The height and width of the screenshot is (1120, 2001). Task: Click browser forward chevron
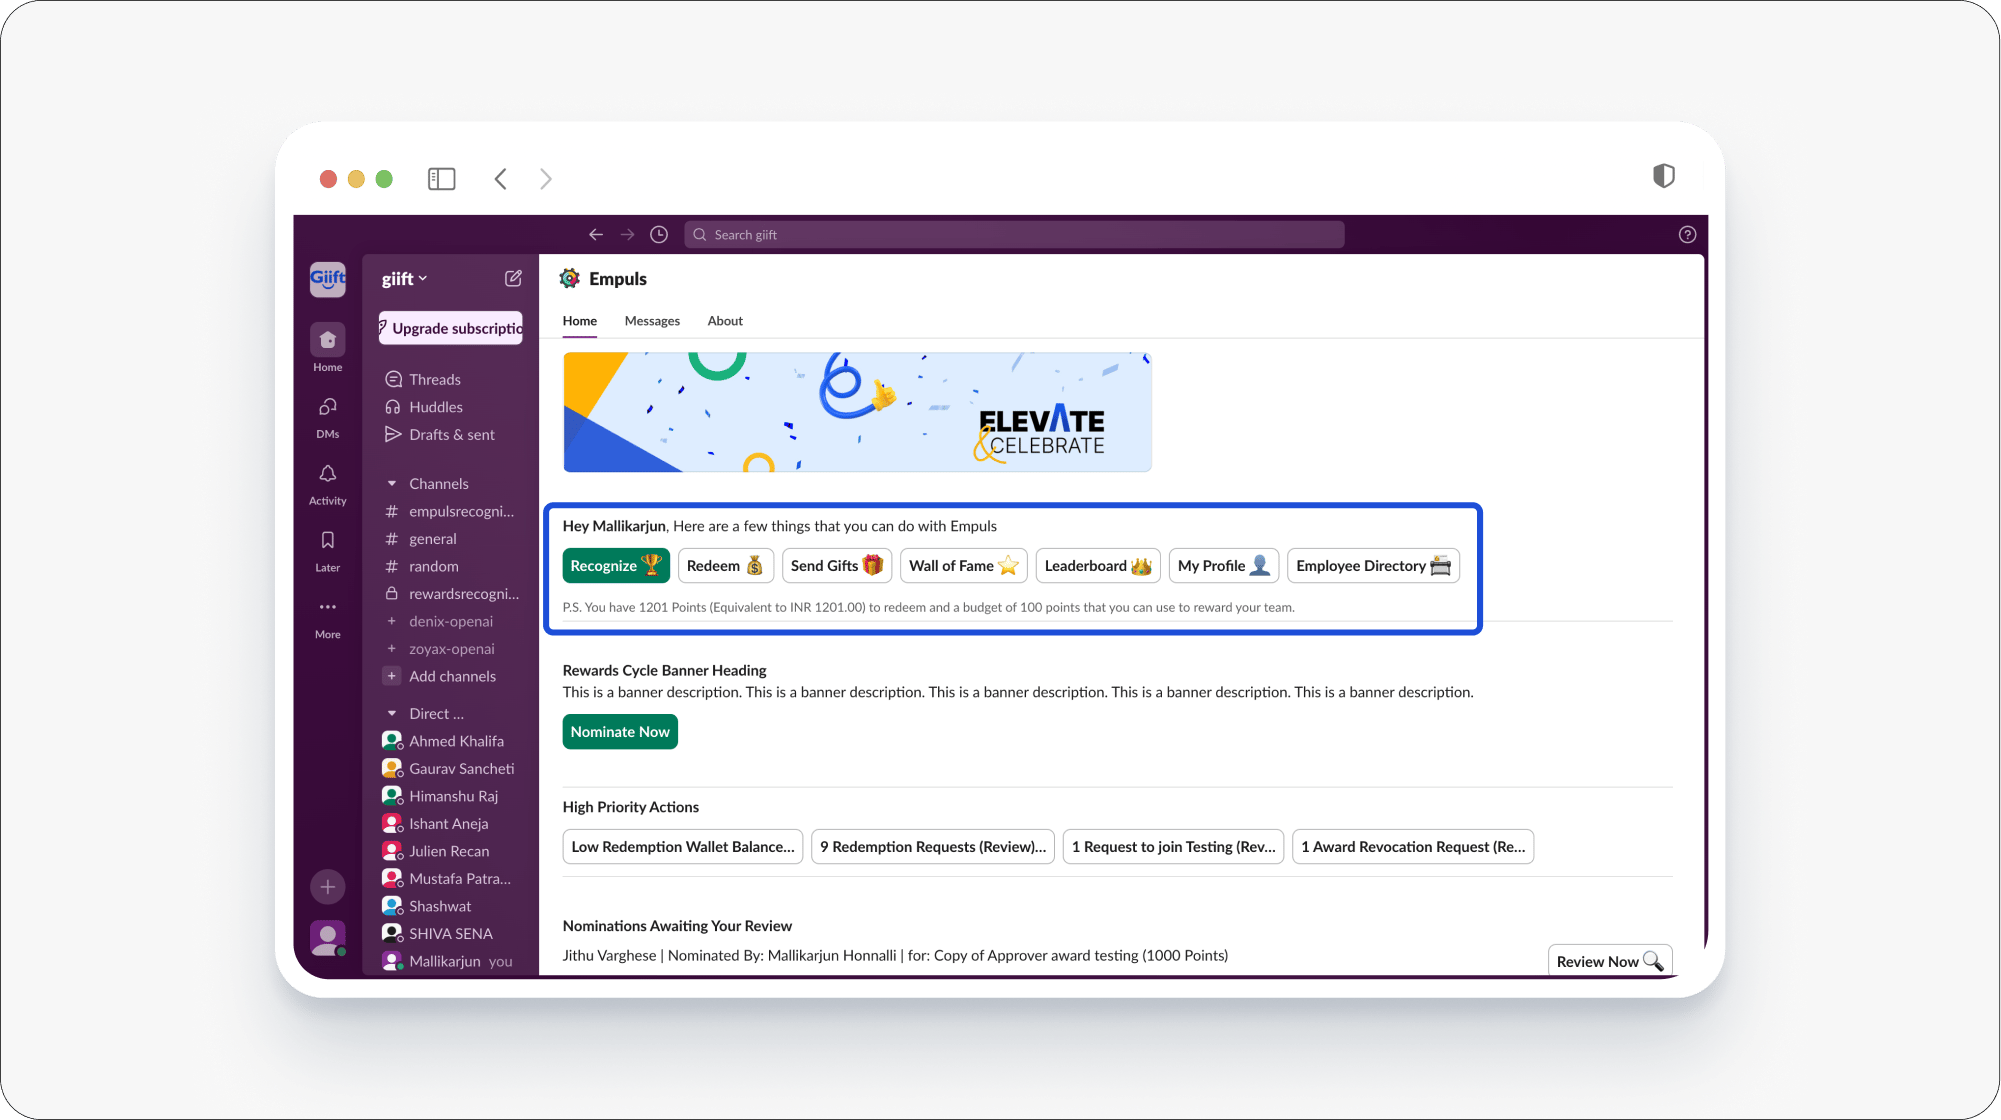click(546, 179)
